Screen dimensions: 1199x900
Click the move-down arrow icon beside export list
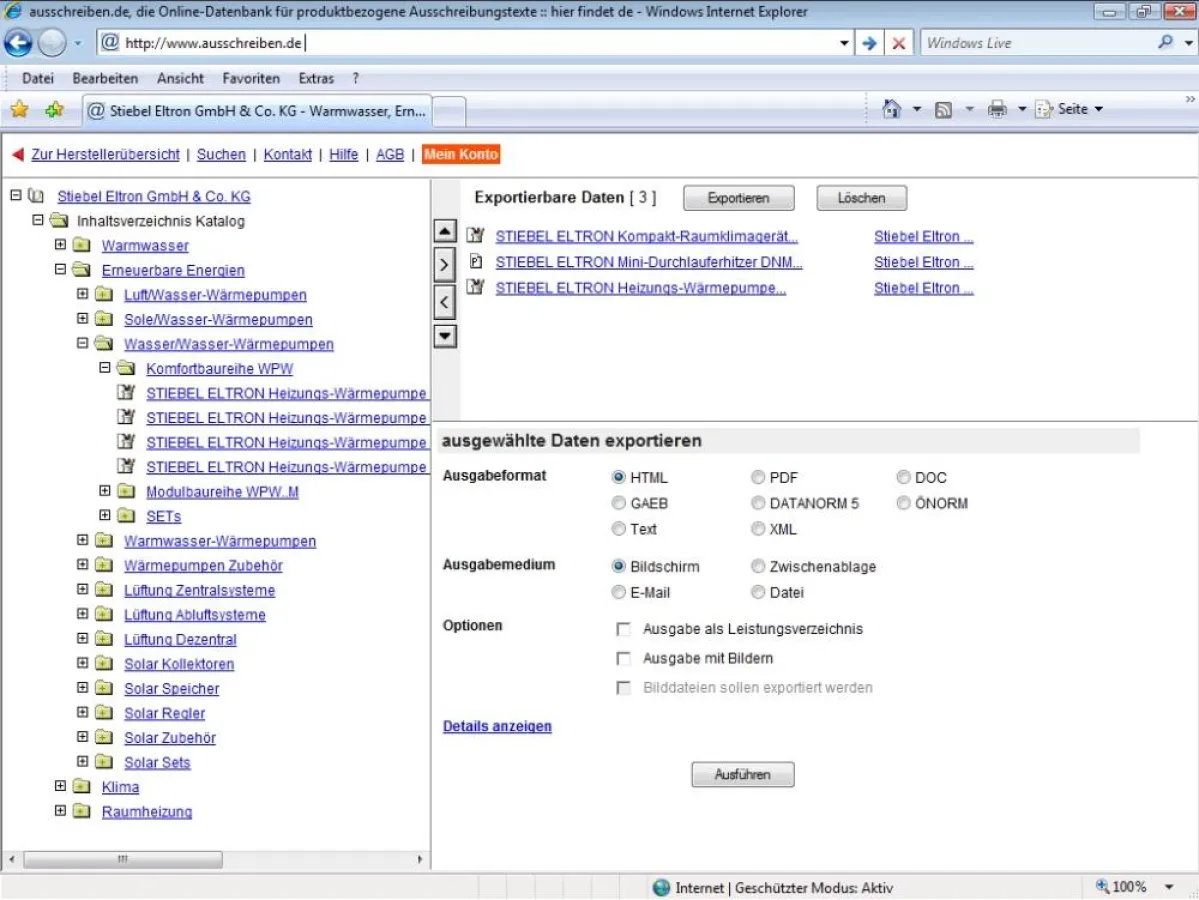pos(445,336)
